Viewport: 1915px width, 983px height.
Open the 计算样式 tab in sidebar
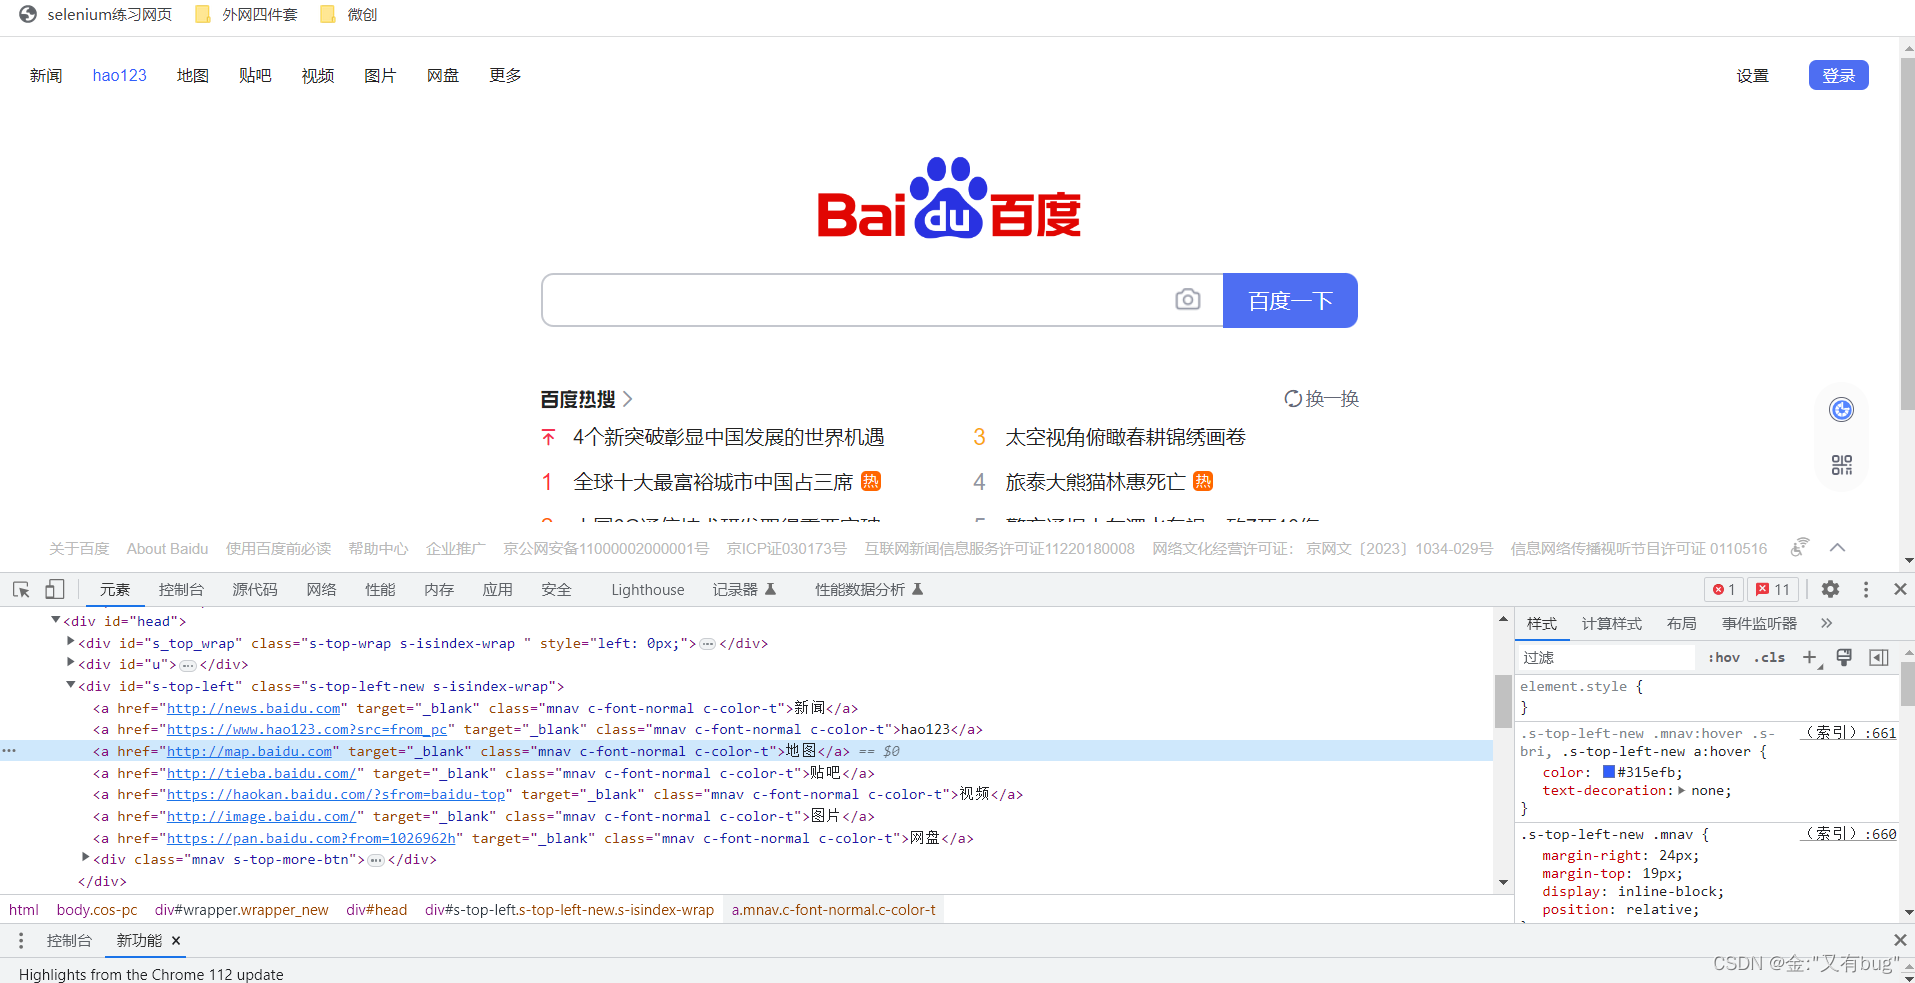tap(1611, 623)
